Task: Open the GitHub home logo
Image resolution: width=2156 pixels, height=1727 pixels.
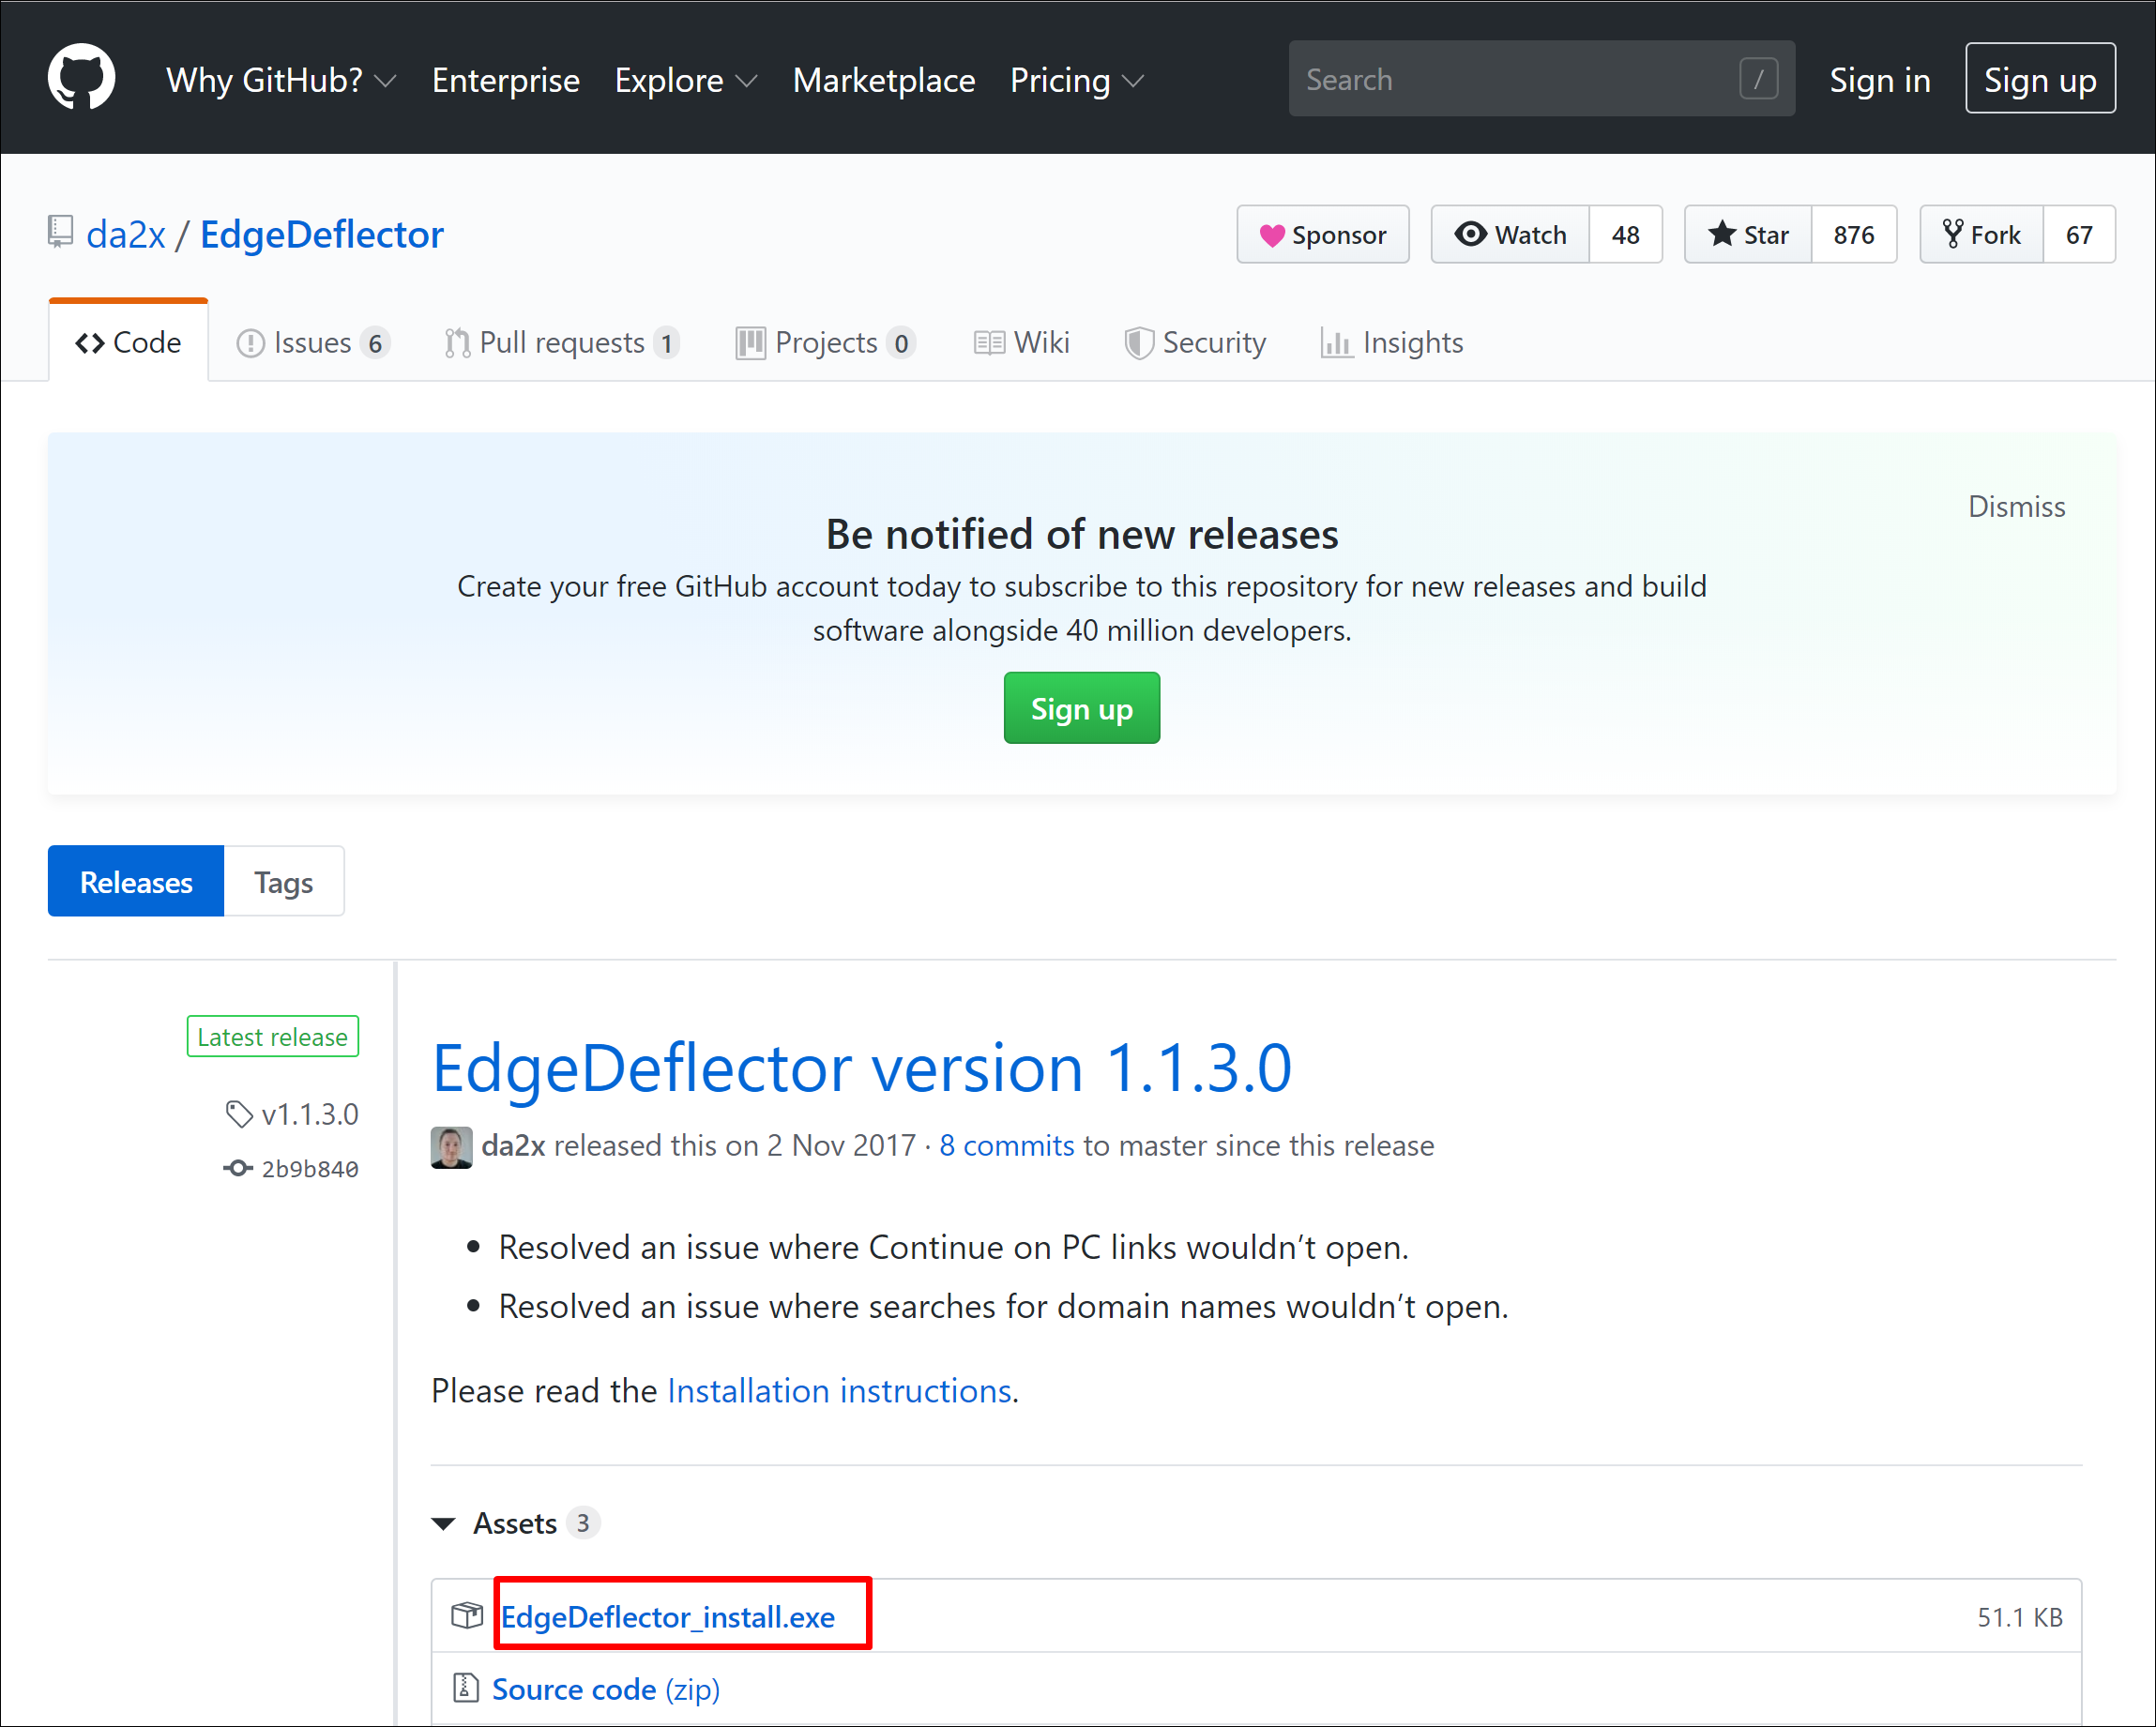Action: click(x=81, y=78)
